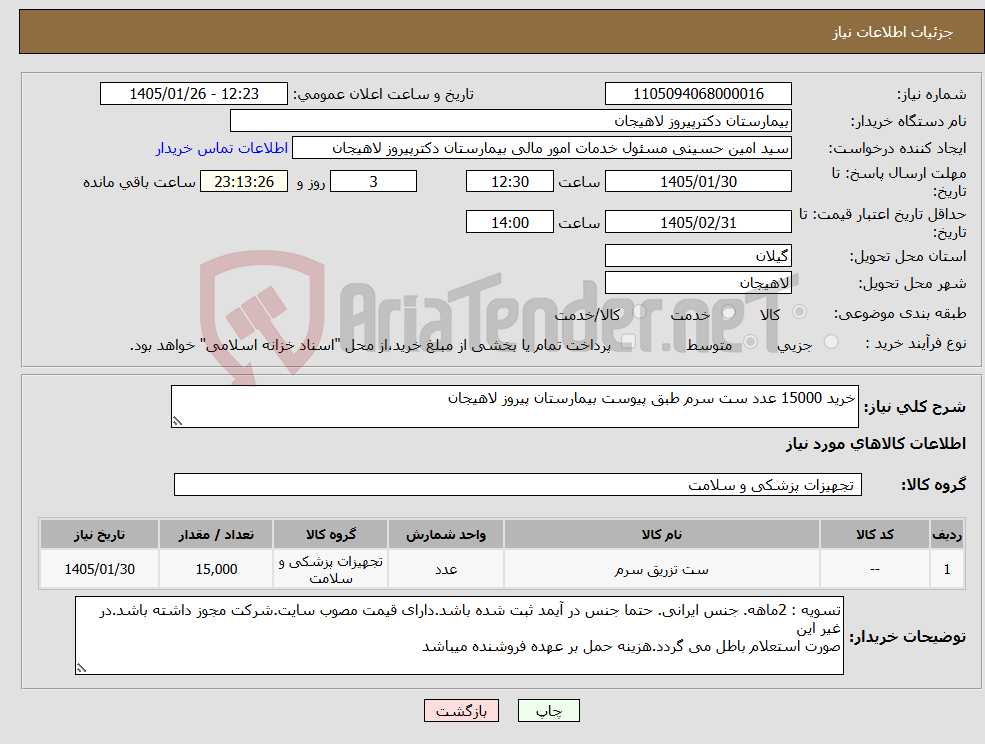This screenshot has width=985, height=744.
Task: Click the announcement date field 1405/01/26 - 12:23
Action: click(193, 94)
